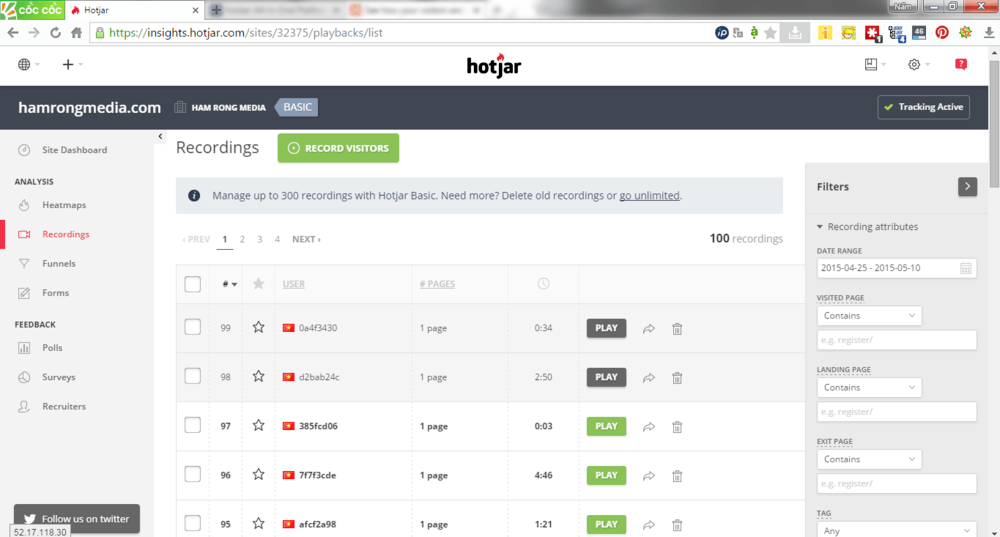Collapse the Filters panel arrow
1000x537 pixels.
tap(967, 187)
